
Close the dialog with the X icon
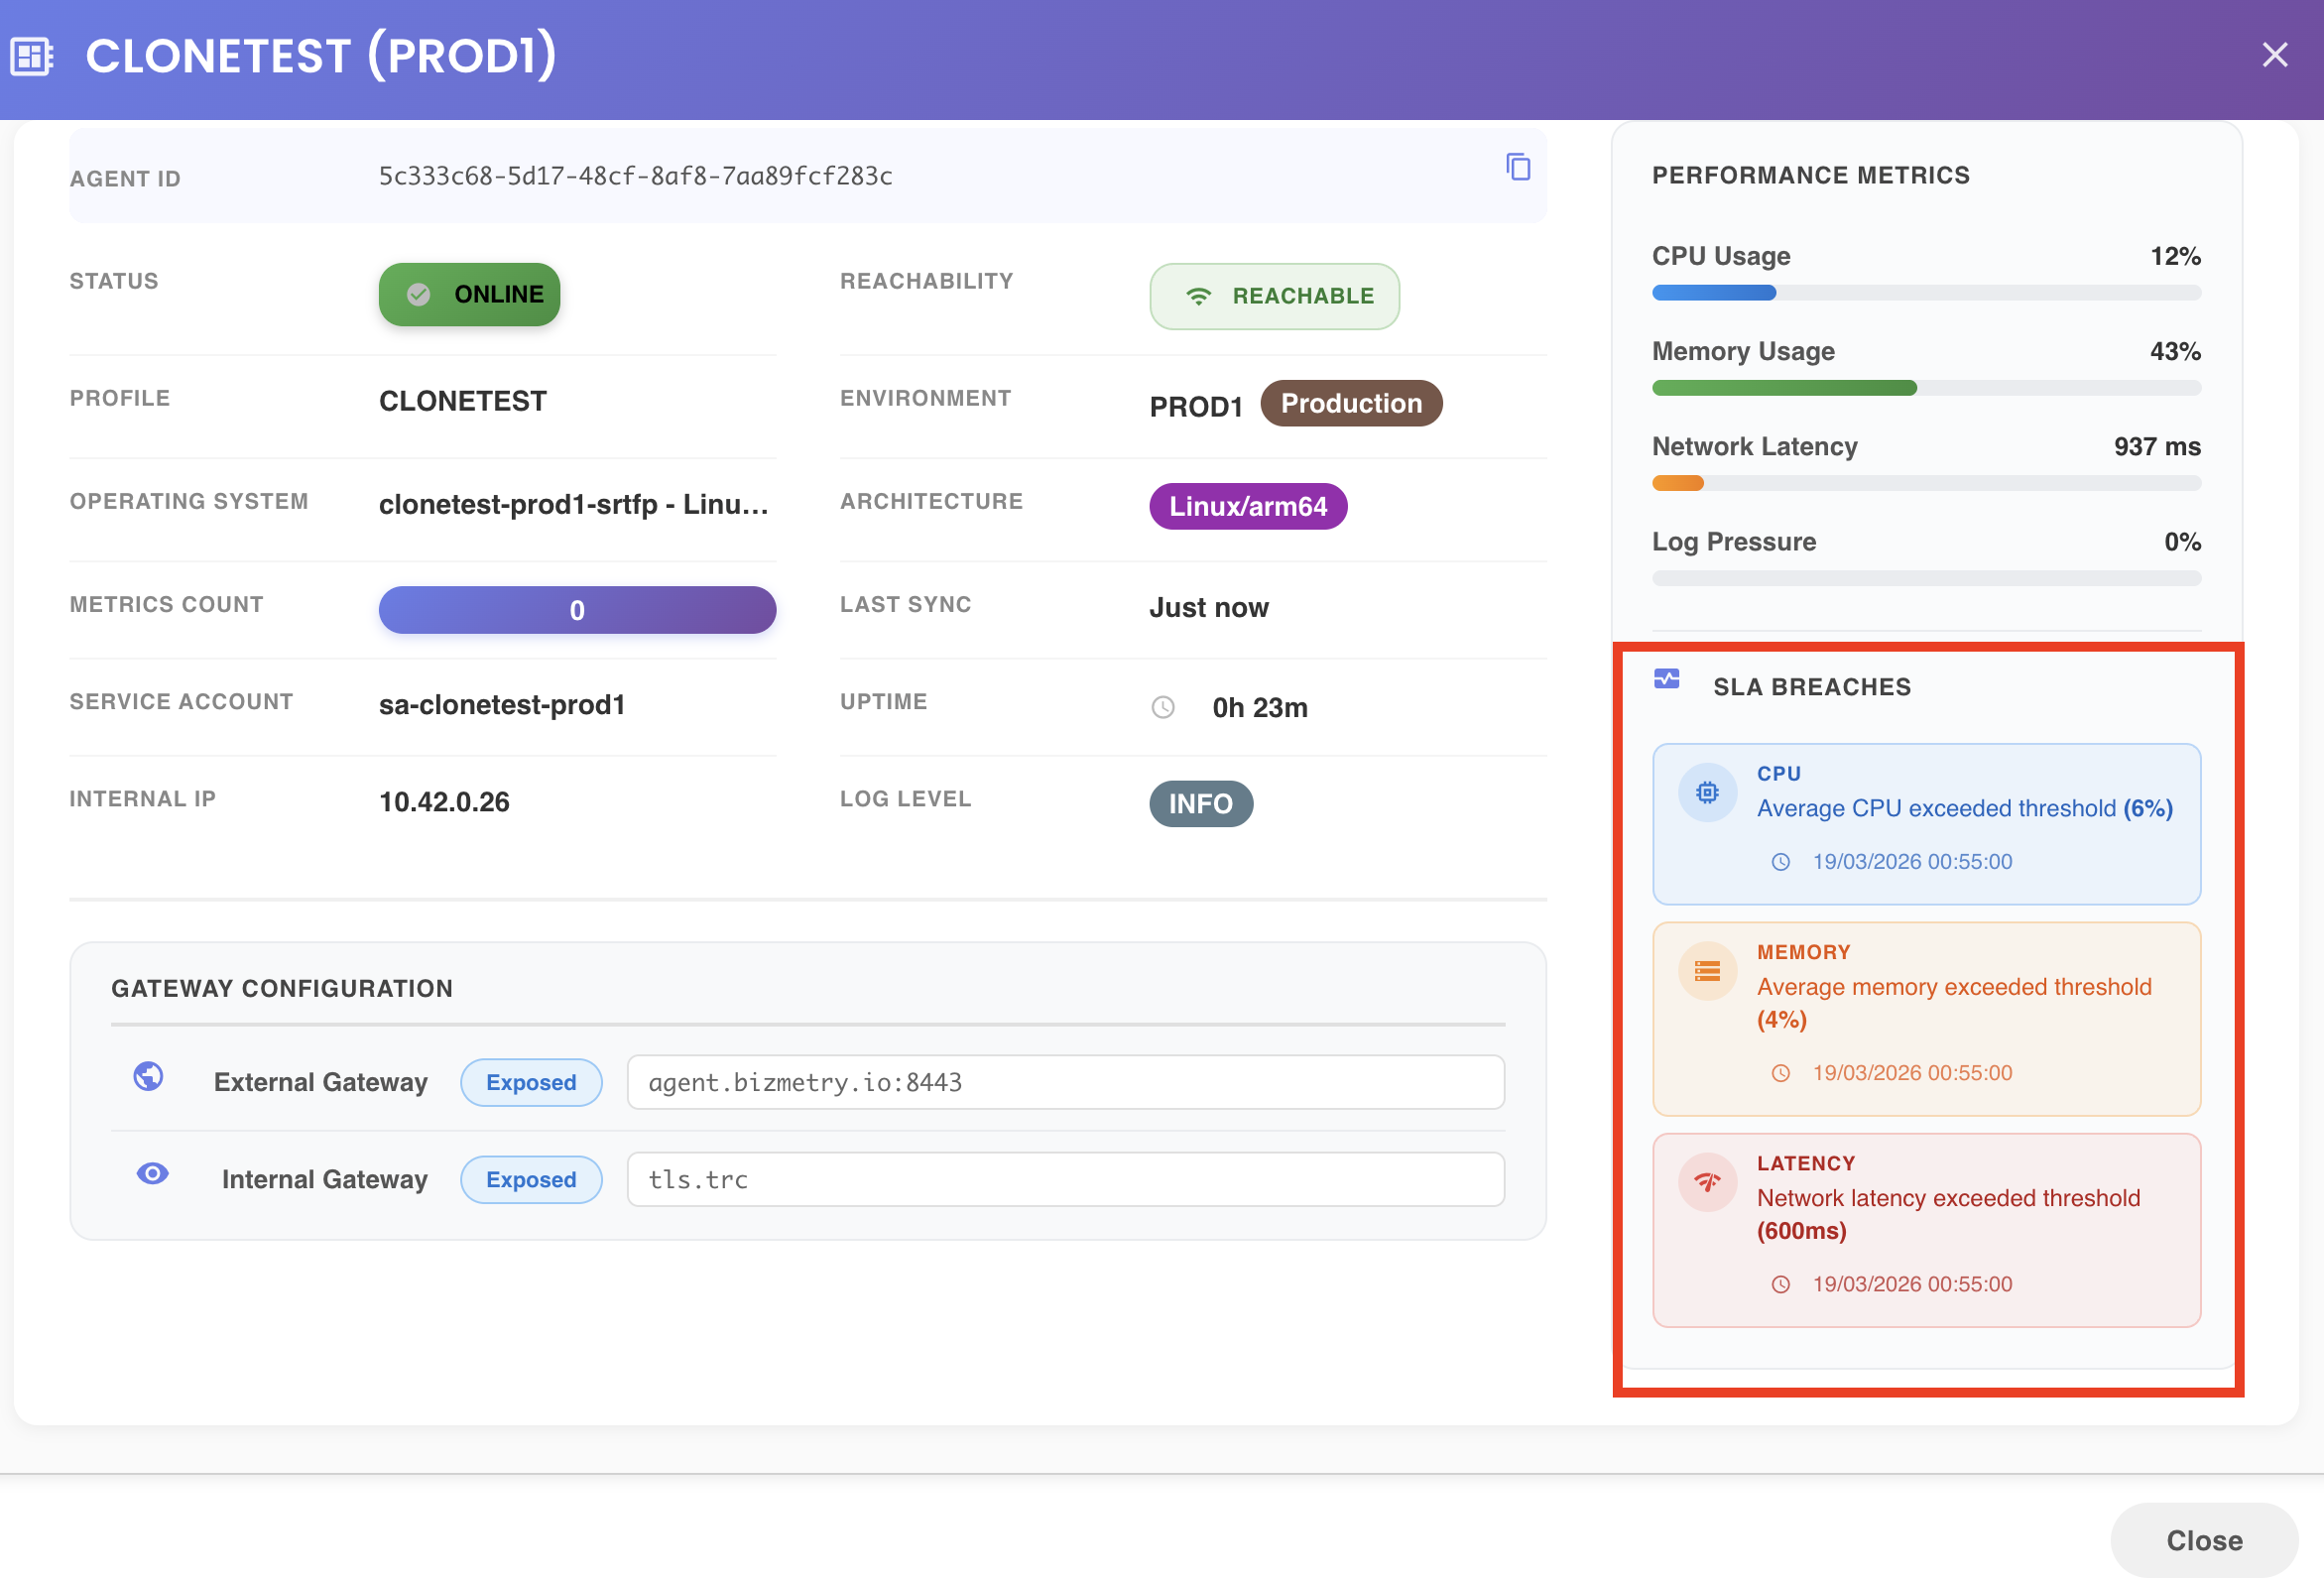pyautogui.click(x=2275, y=55)
